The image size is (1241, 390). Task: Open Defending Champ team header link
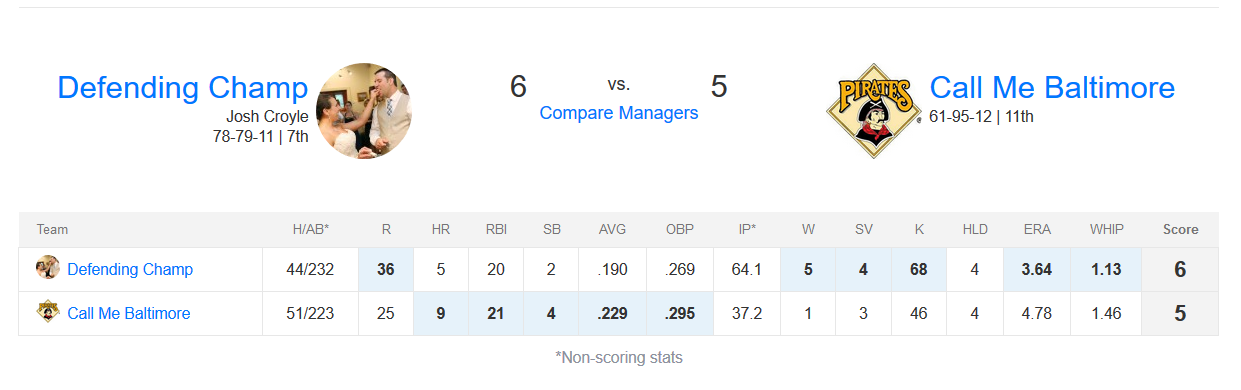click(x=183, y=87)
